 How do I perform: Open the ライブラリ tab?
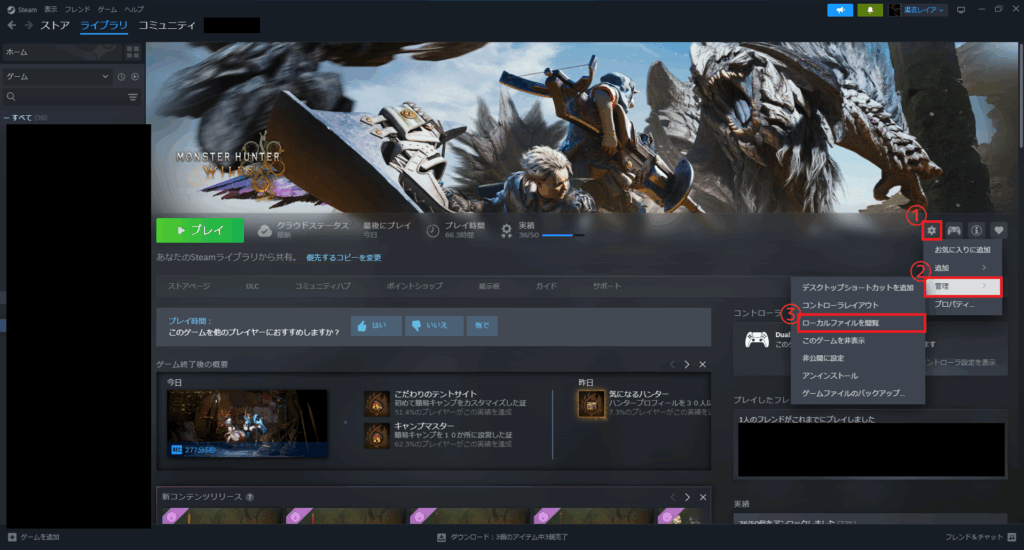point(104,25)
